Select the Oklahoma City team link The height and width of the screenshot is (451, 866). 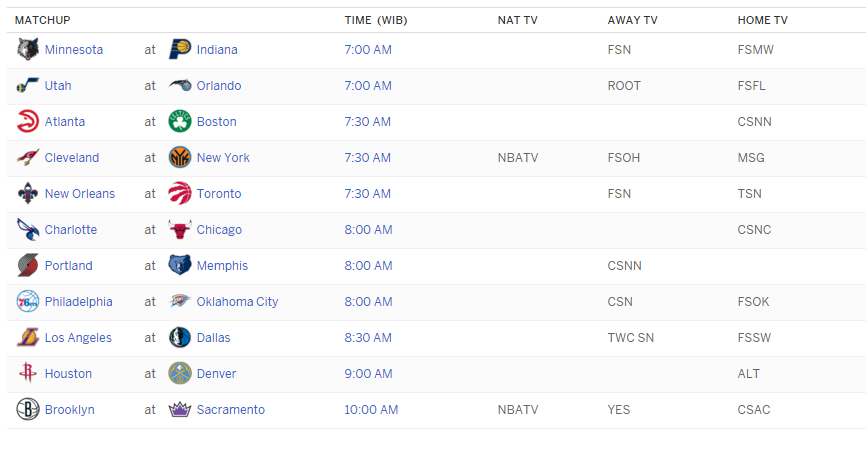coord(237,302)
